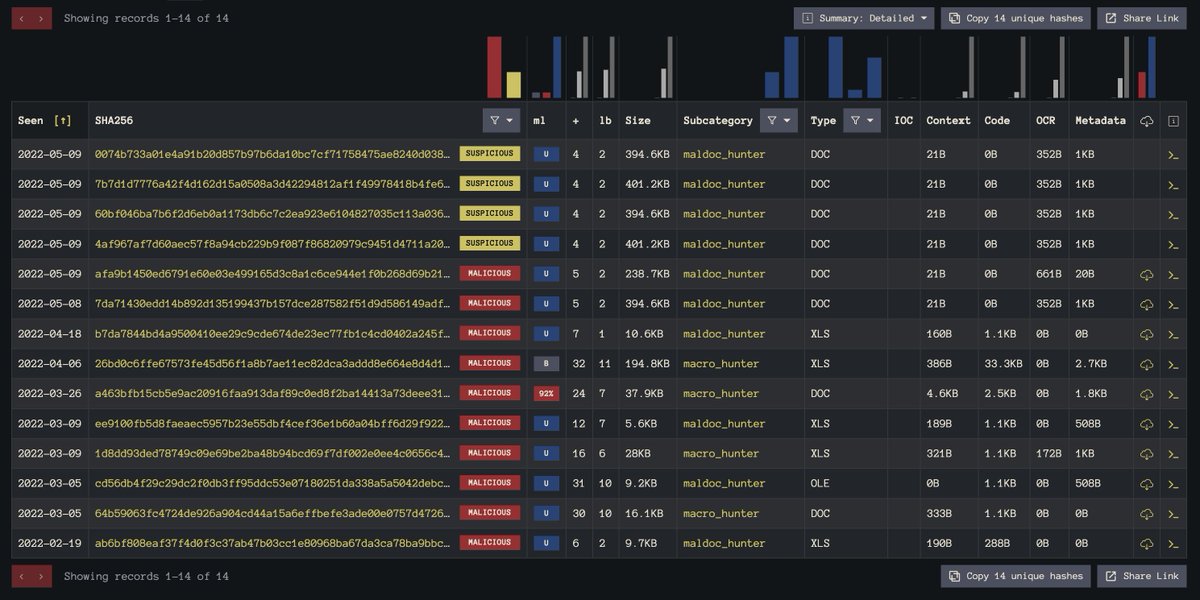Download sample for hash 26bd0c6ffe67573f row
Screen dimensions: 1200x600
click(x=1146, y=364)
